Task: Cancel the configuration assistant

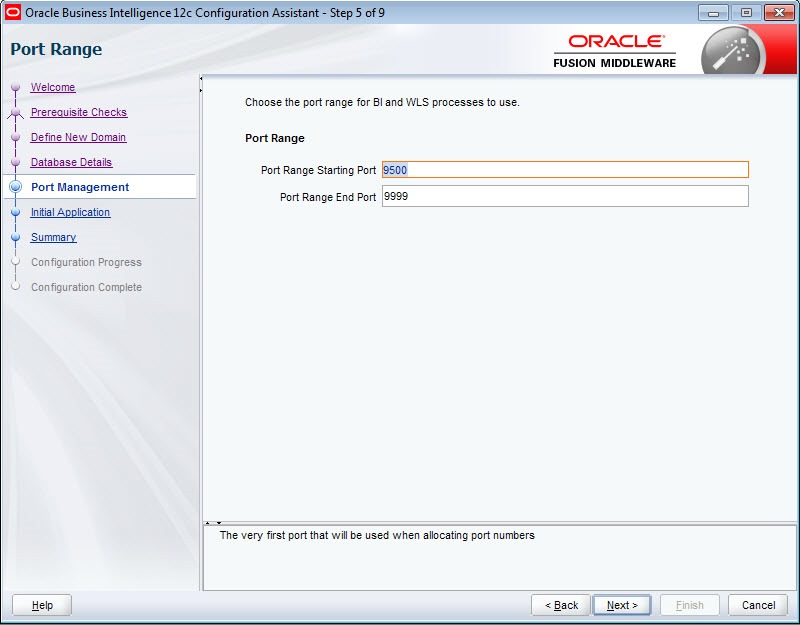Action: [758, 605]
